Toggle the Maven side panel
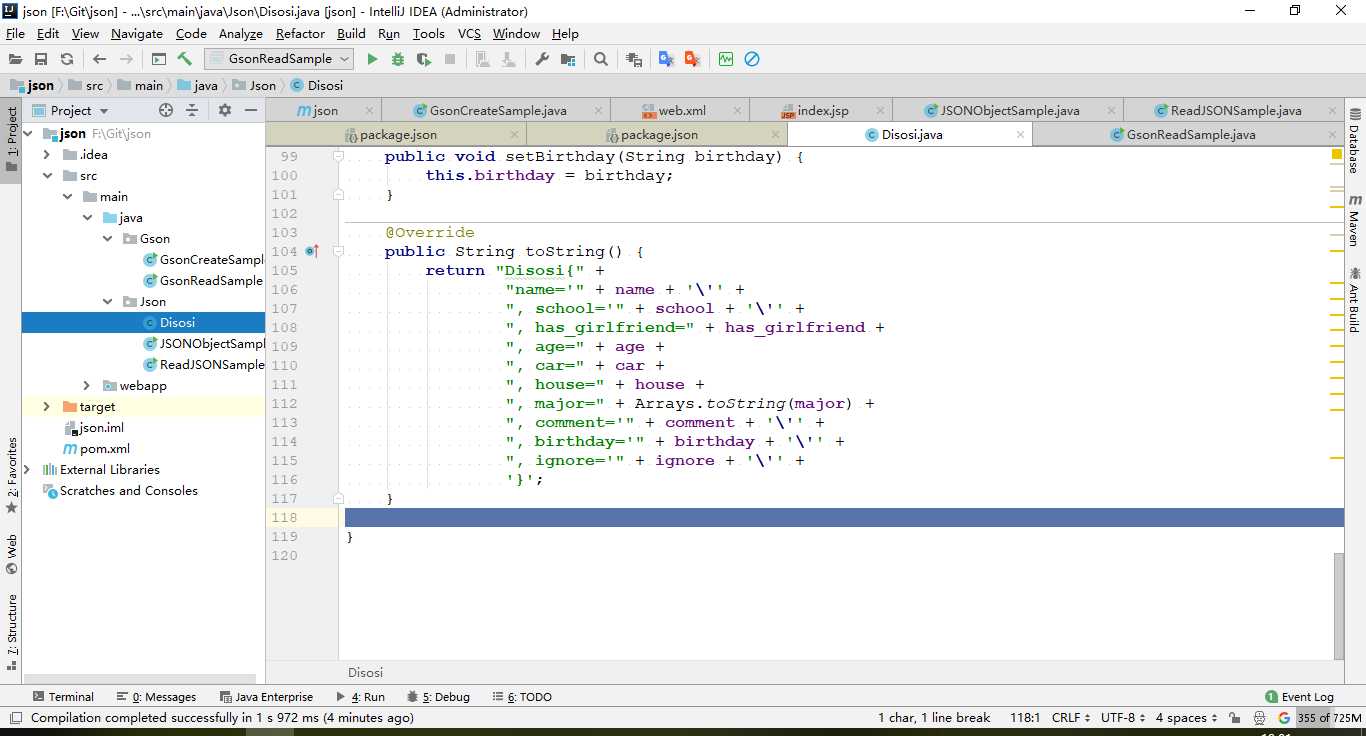Screen dimensions: 1366x736 (x=1355, y=222)
